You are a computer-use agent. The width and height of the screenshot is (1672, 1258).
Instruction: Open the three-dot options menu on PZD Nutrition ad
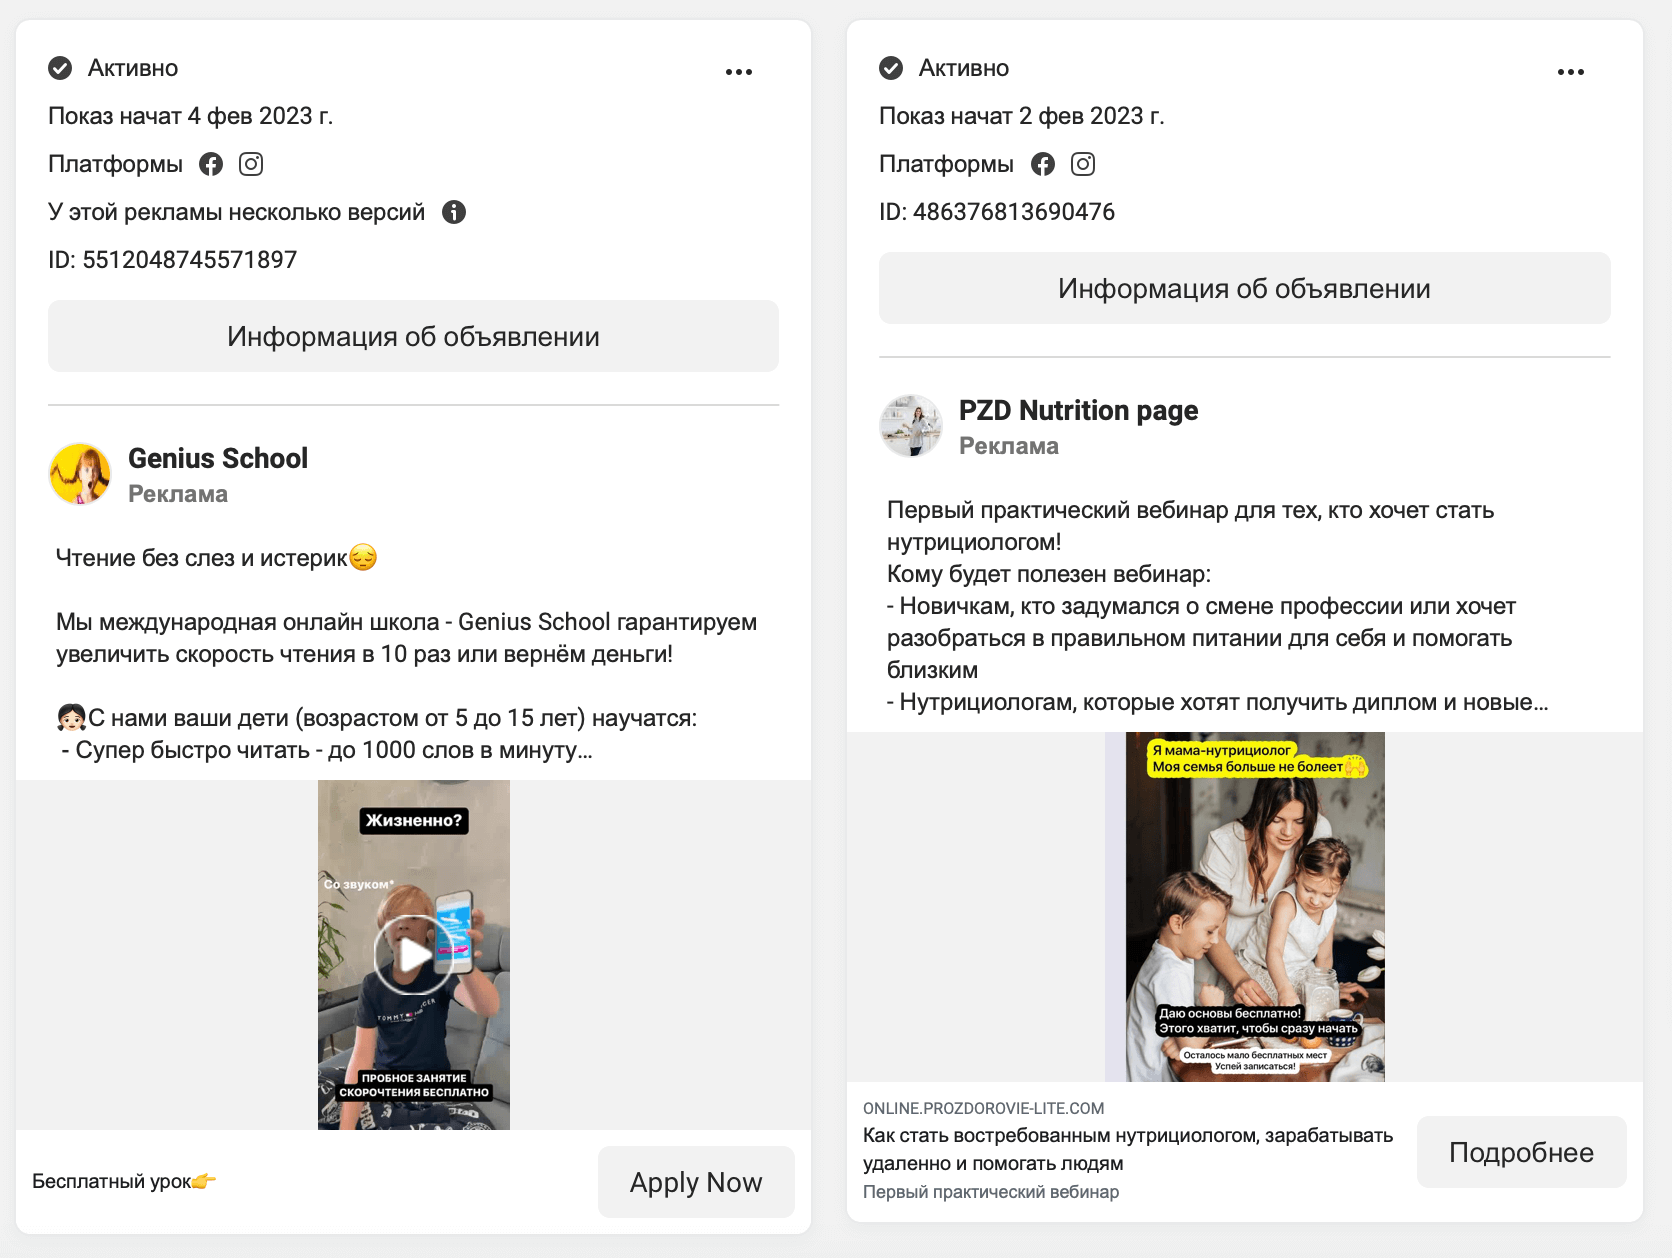1570,70
